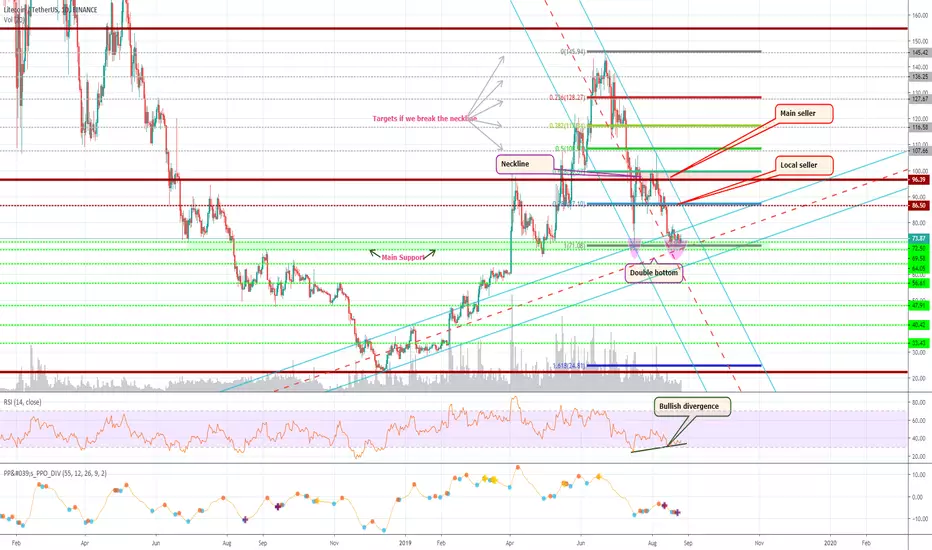The image size is (932, 550).
Task: Click the Litecoin / TetherUS chart title
Action: [50, 10]
